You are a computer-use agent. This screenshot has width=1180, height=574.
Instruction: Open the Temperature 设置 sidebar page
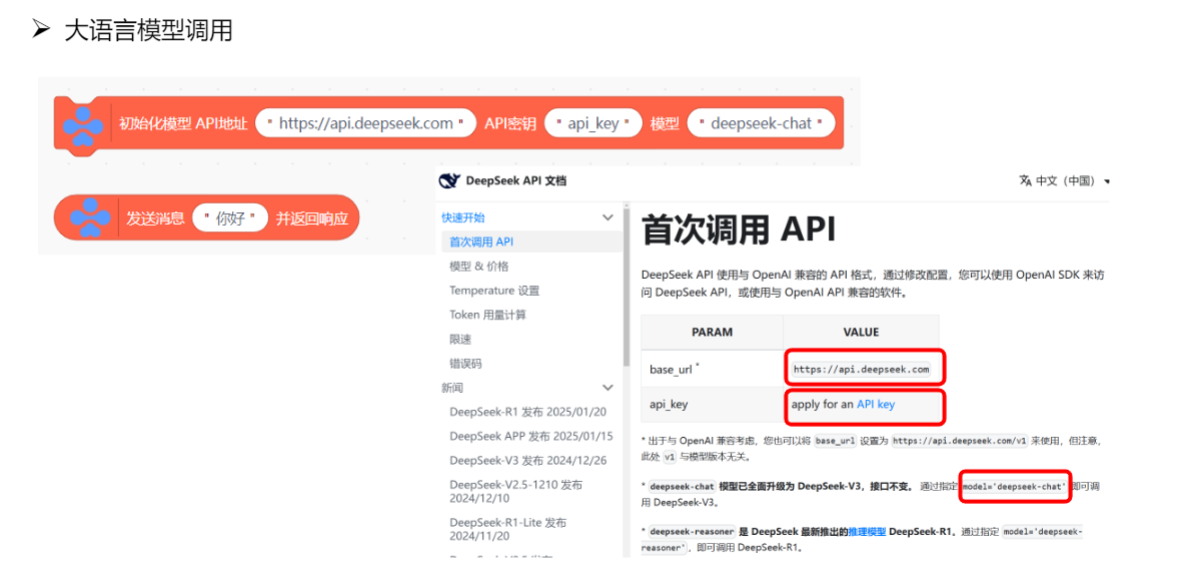(x=494, y=290)
